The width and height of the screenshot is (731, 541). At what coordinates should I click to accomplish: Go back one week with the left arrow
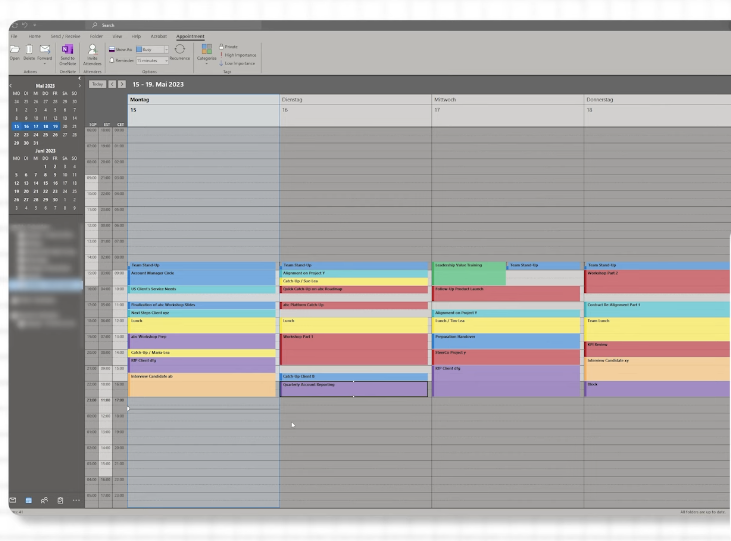tap(112, 84)
